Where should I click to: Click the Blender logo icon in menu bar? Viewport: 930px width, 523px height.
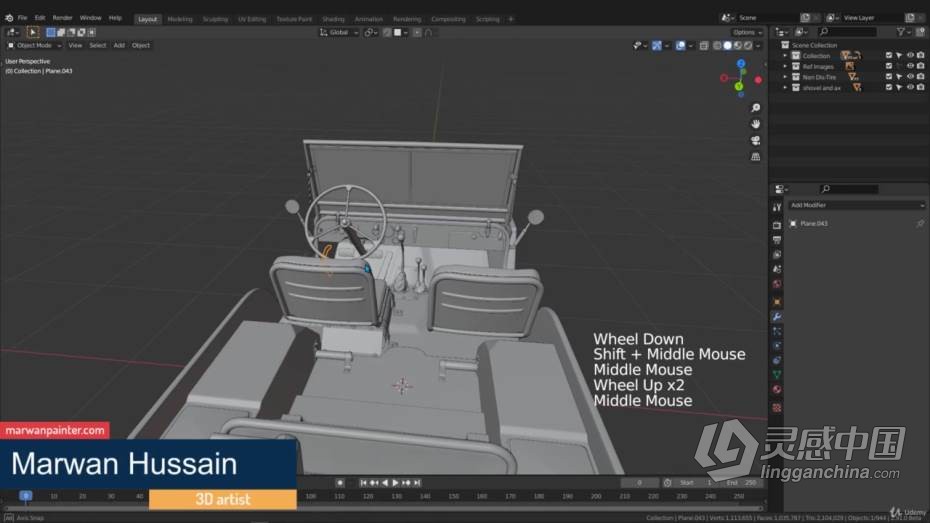9,18
